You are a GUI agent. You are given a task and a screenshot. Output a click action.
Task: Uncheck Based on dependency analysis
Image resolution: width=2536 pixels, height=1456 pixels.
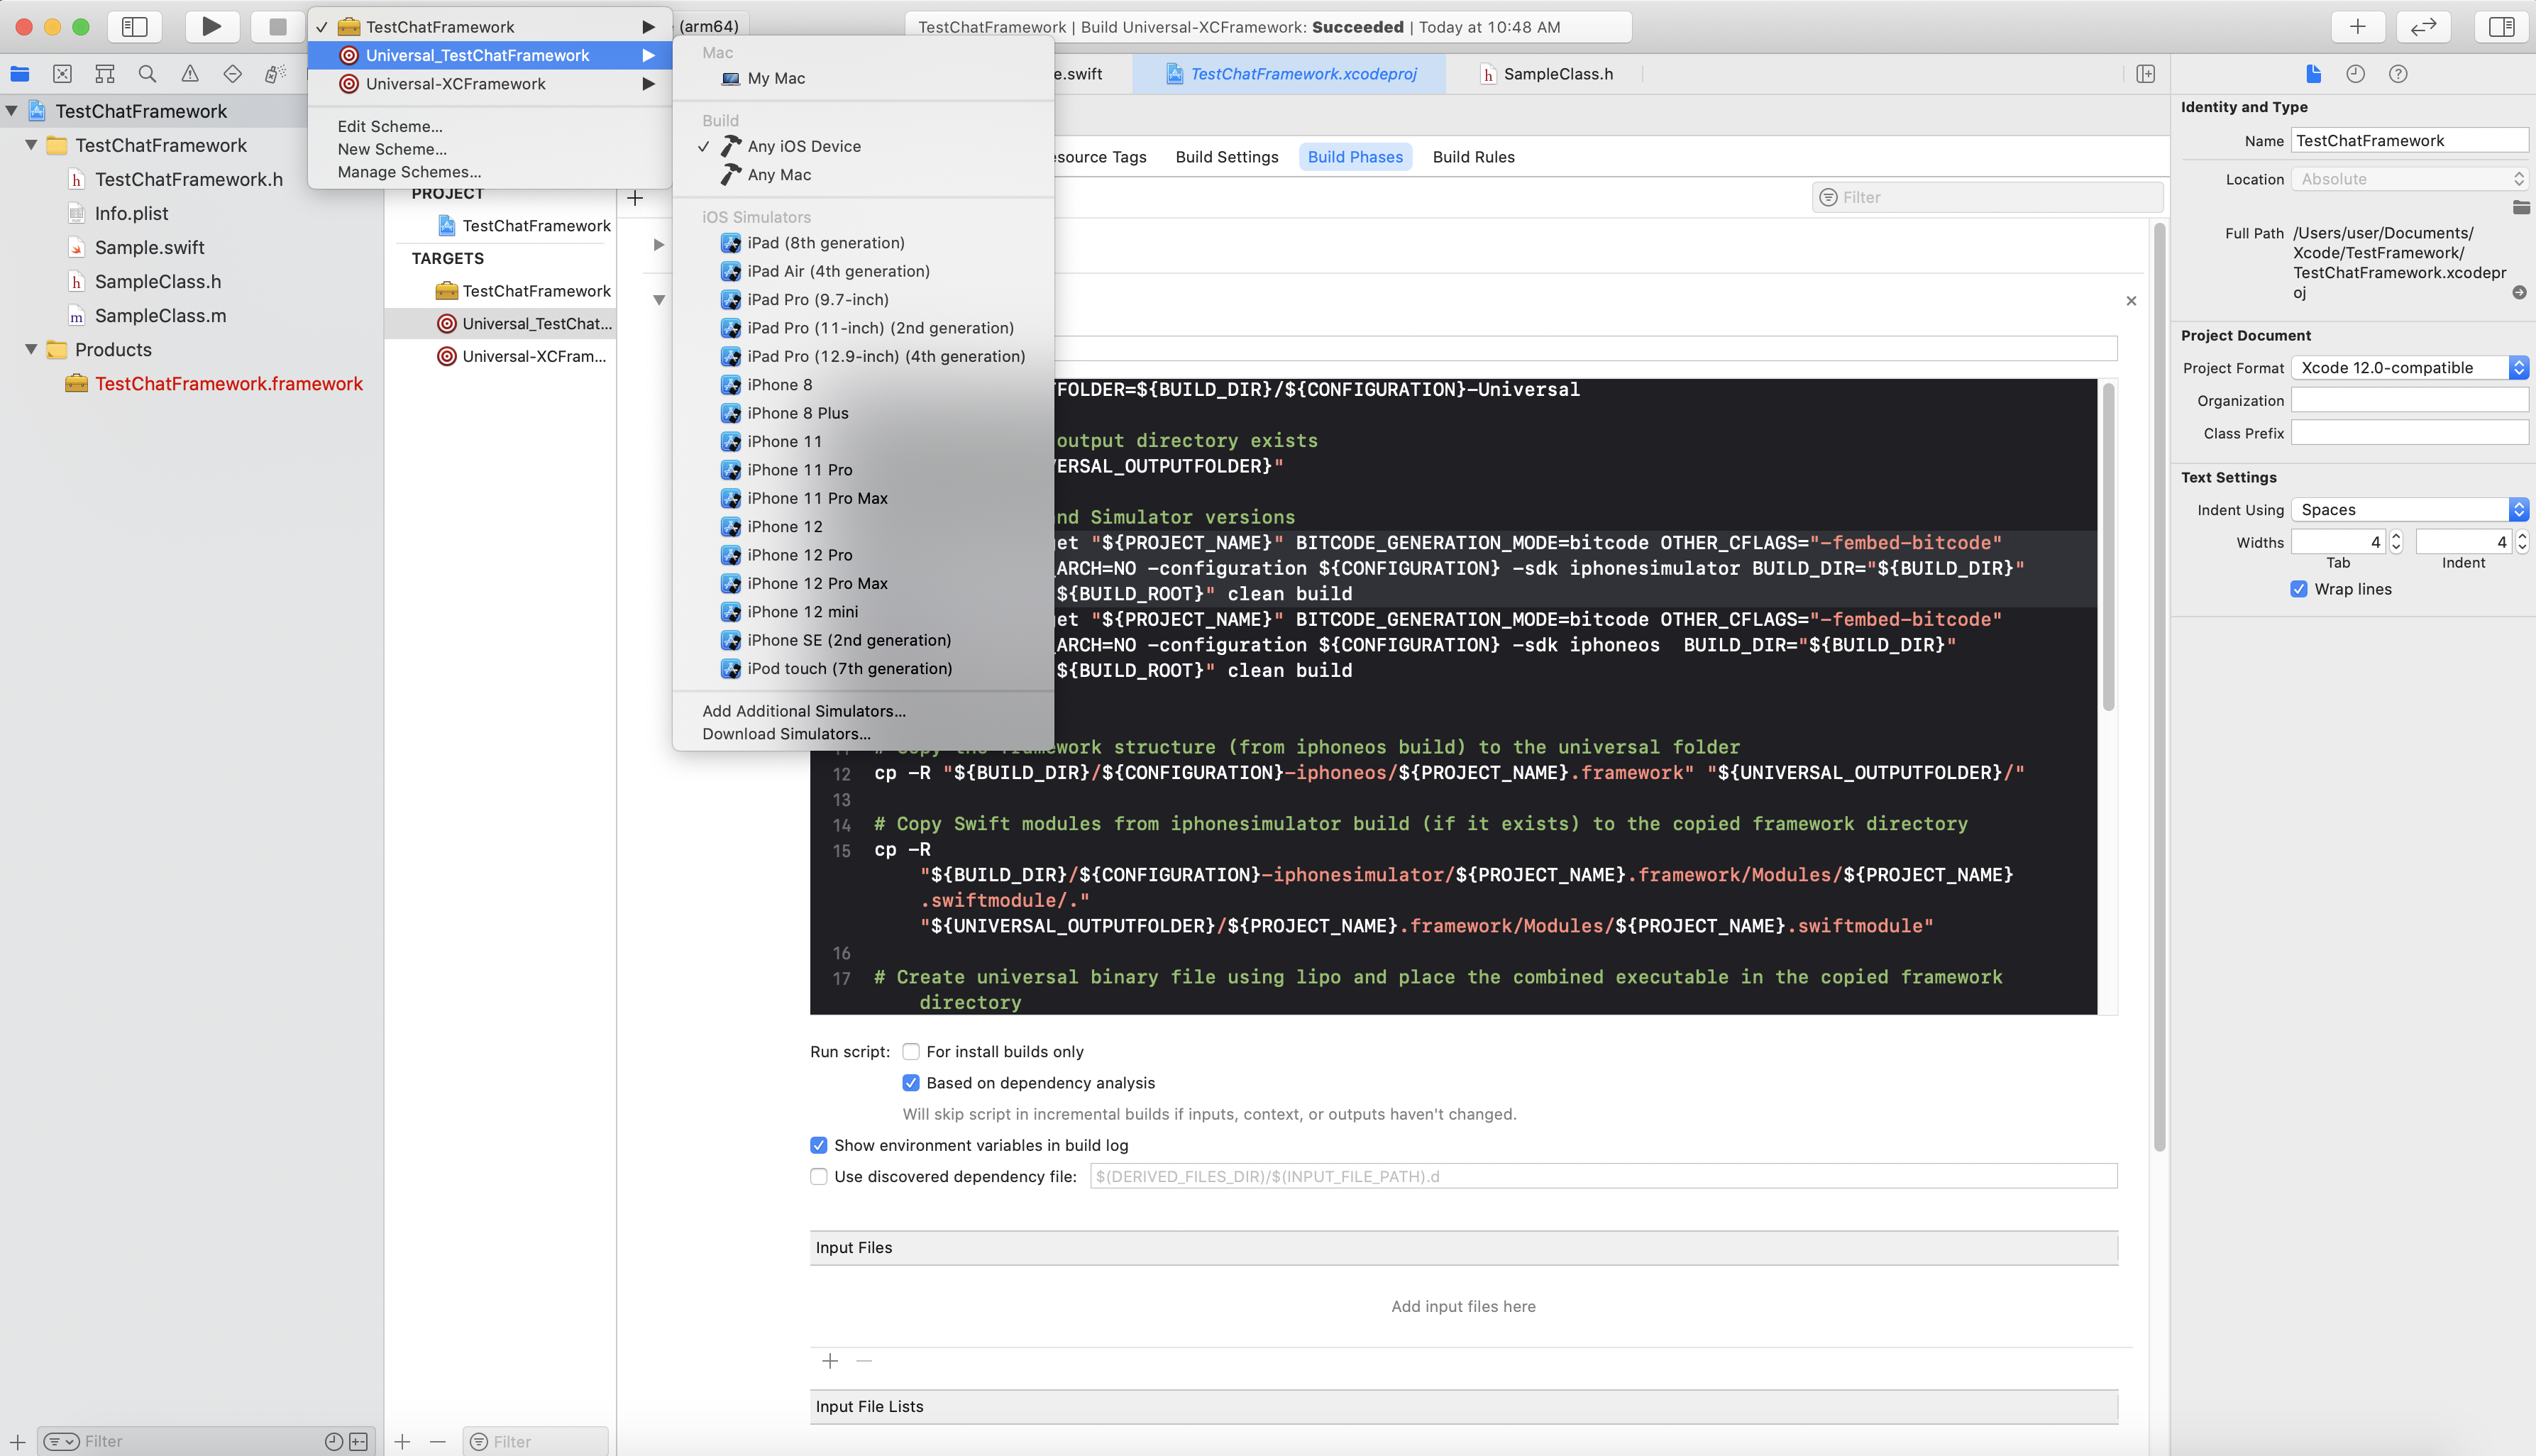pyautogui.click(x=911, y=1082)
